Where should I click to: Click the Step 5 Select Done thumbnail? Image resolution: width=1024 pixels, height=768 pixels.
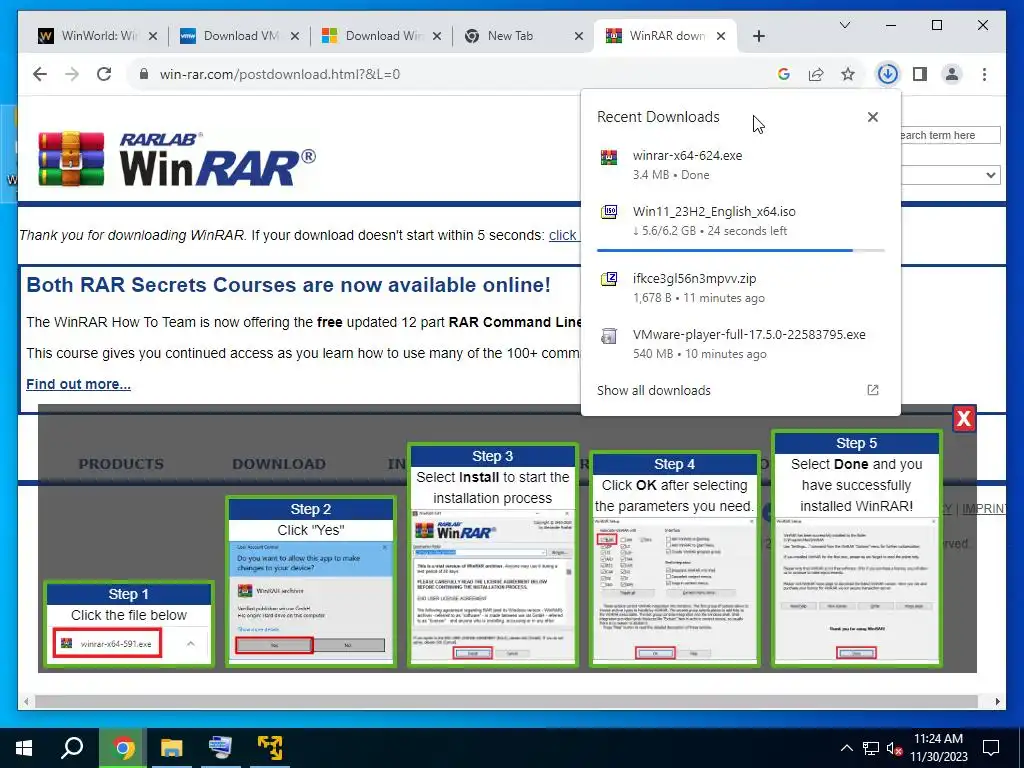tap(856, 549)
